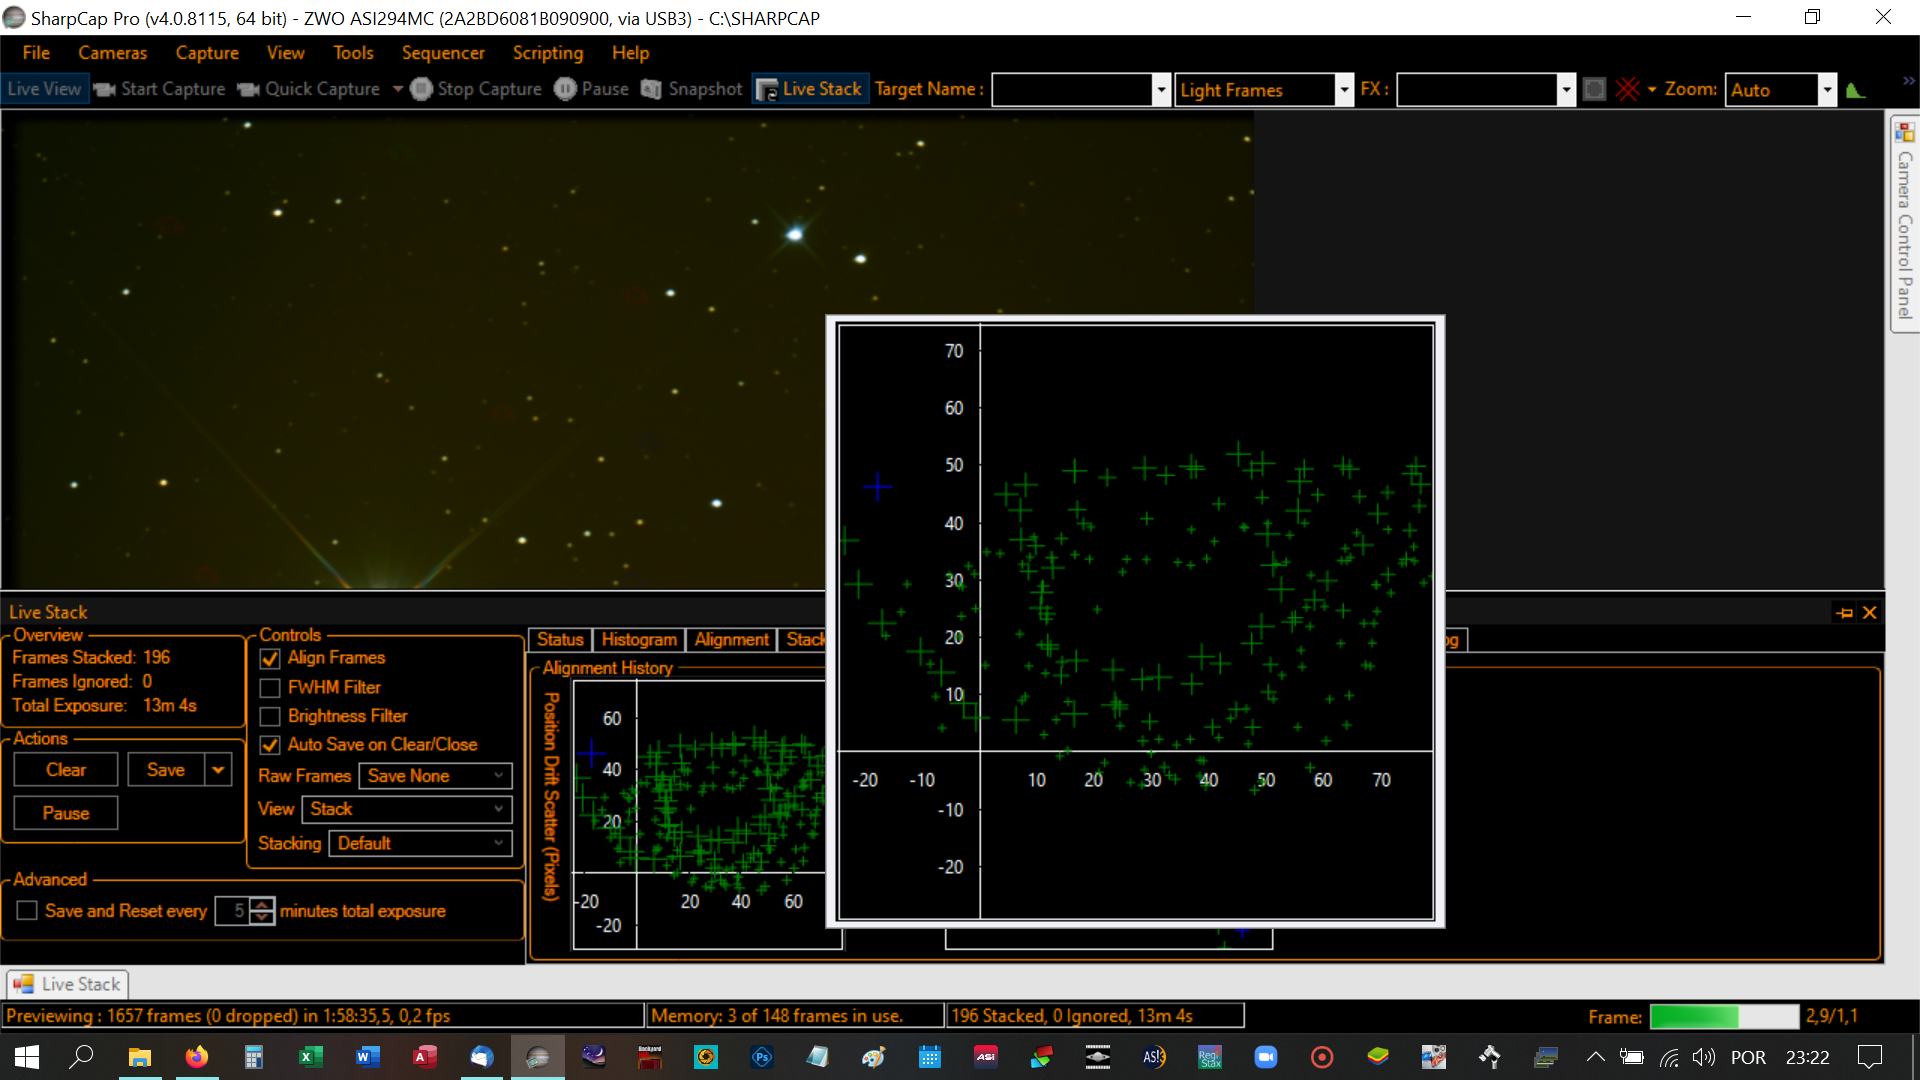Open the Scripting menu
The width and height of the screenshot is (1920, 1080).
[548, 53]
